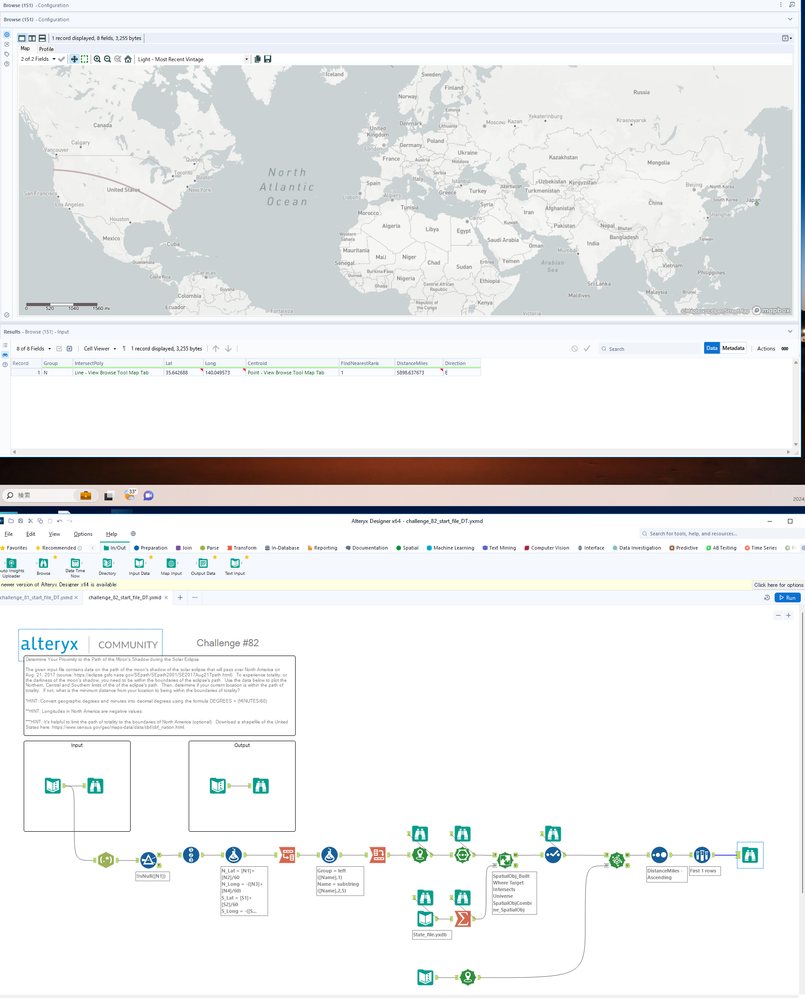Image resolution: width=805 pixels, height=998 pixels.
Task: Select the Reporting tool palette tab
Action: (x=322, y=548)
